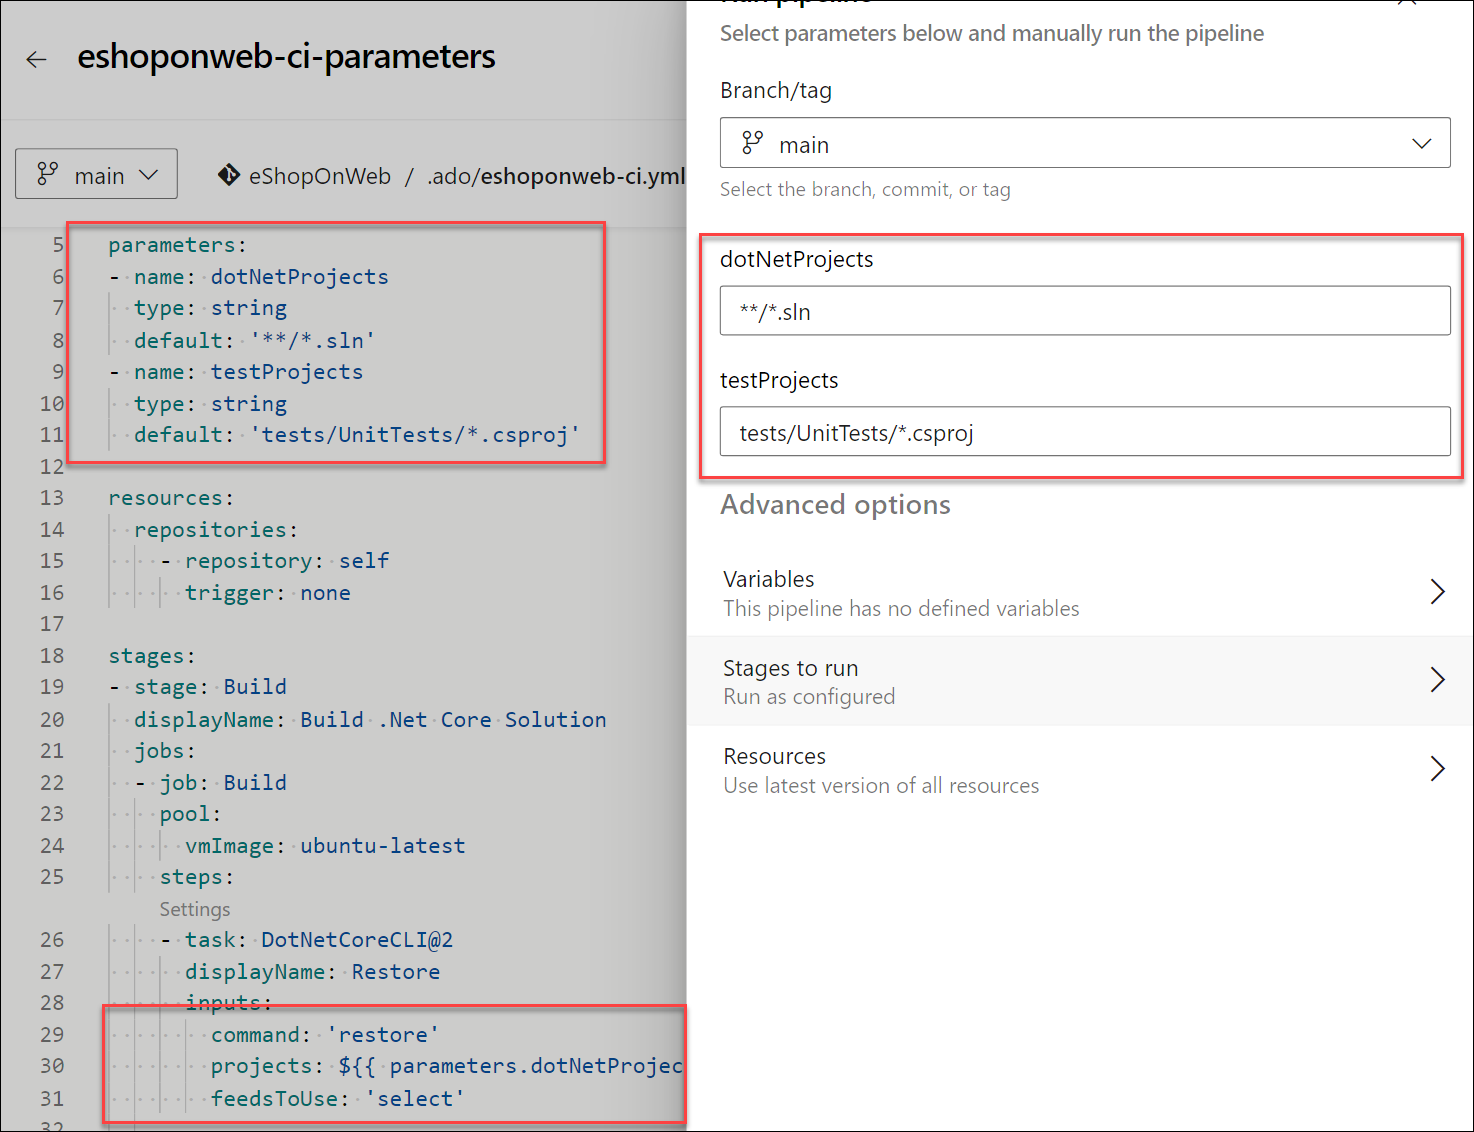Click the chevron arrow beside Resources

1437,769
